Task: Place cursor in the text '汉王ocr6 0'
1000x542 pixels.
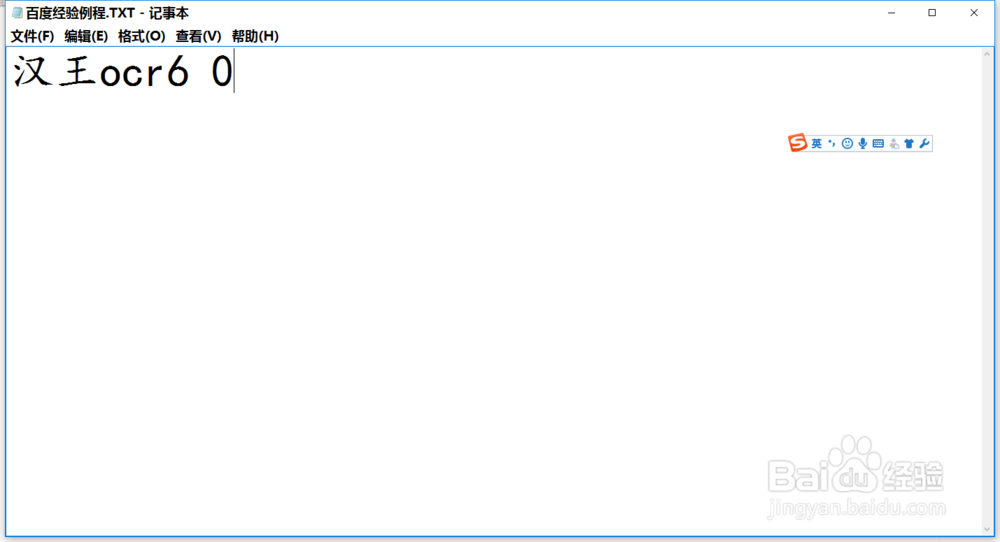Action: click(x=123, y=71)
